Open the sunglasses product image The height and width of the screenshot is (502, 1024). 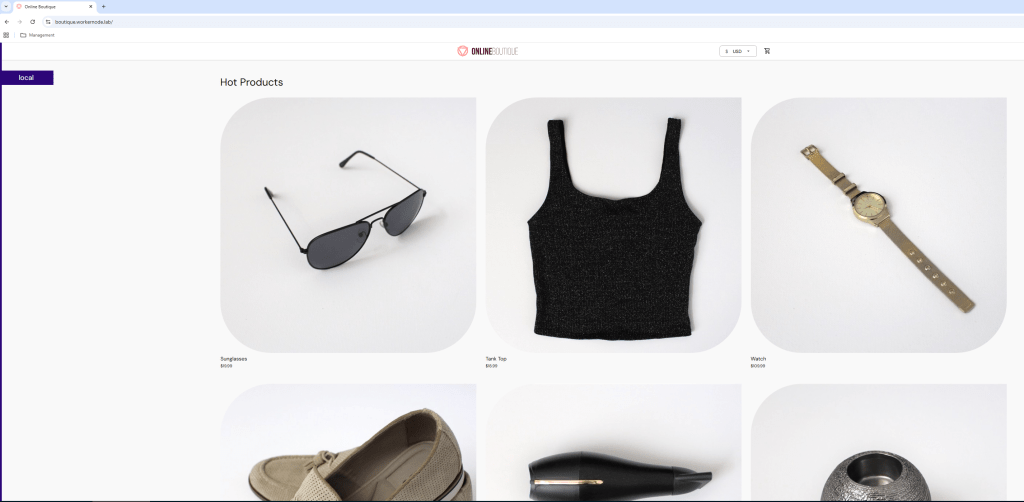pos(347,225)
